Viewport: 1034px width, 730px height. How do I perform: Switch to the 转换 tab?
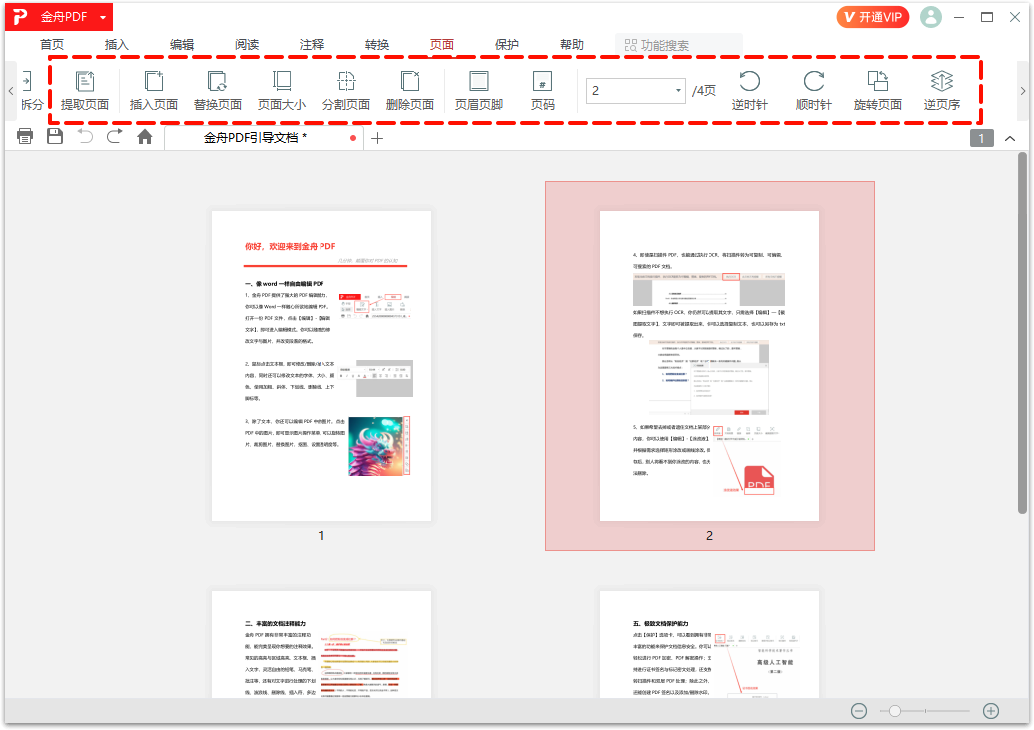pyautogui.click(x=377, y=44)
